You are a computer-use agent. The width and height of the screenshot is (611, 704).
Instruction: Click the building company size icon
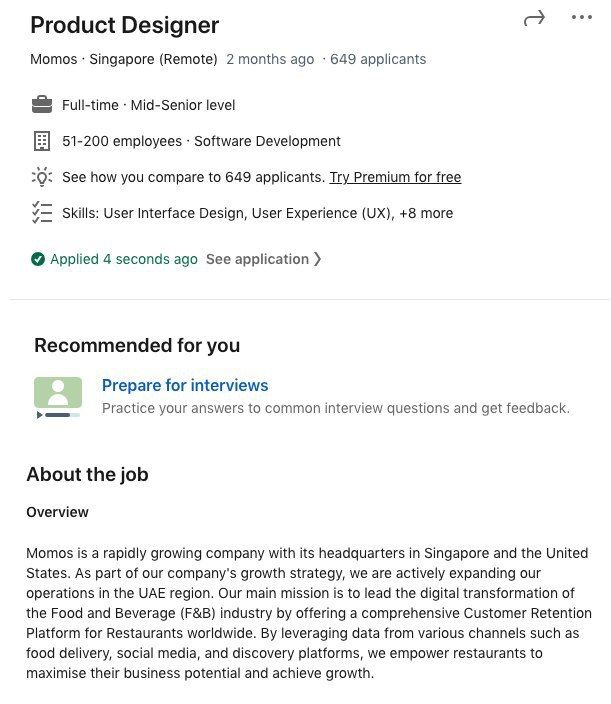(42, 141)
